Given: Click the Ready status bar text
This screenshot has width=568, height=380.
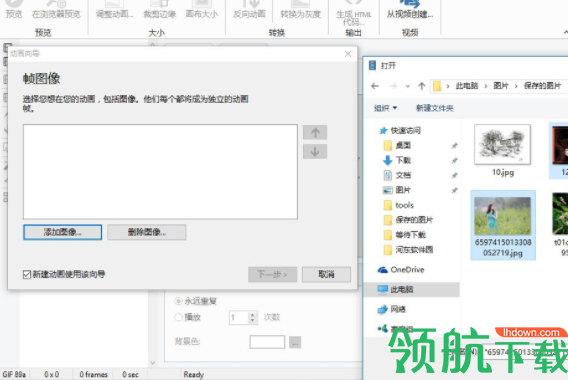Looking at the screenshot, I should click(x=194, y=375).
